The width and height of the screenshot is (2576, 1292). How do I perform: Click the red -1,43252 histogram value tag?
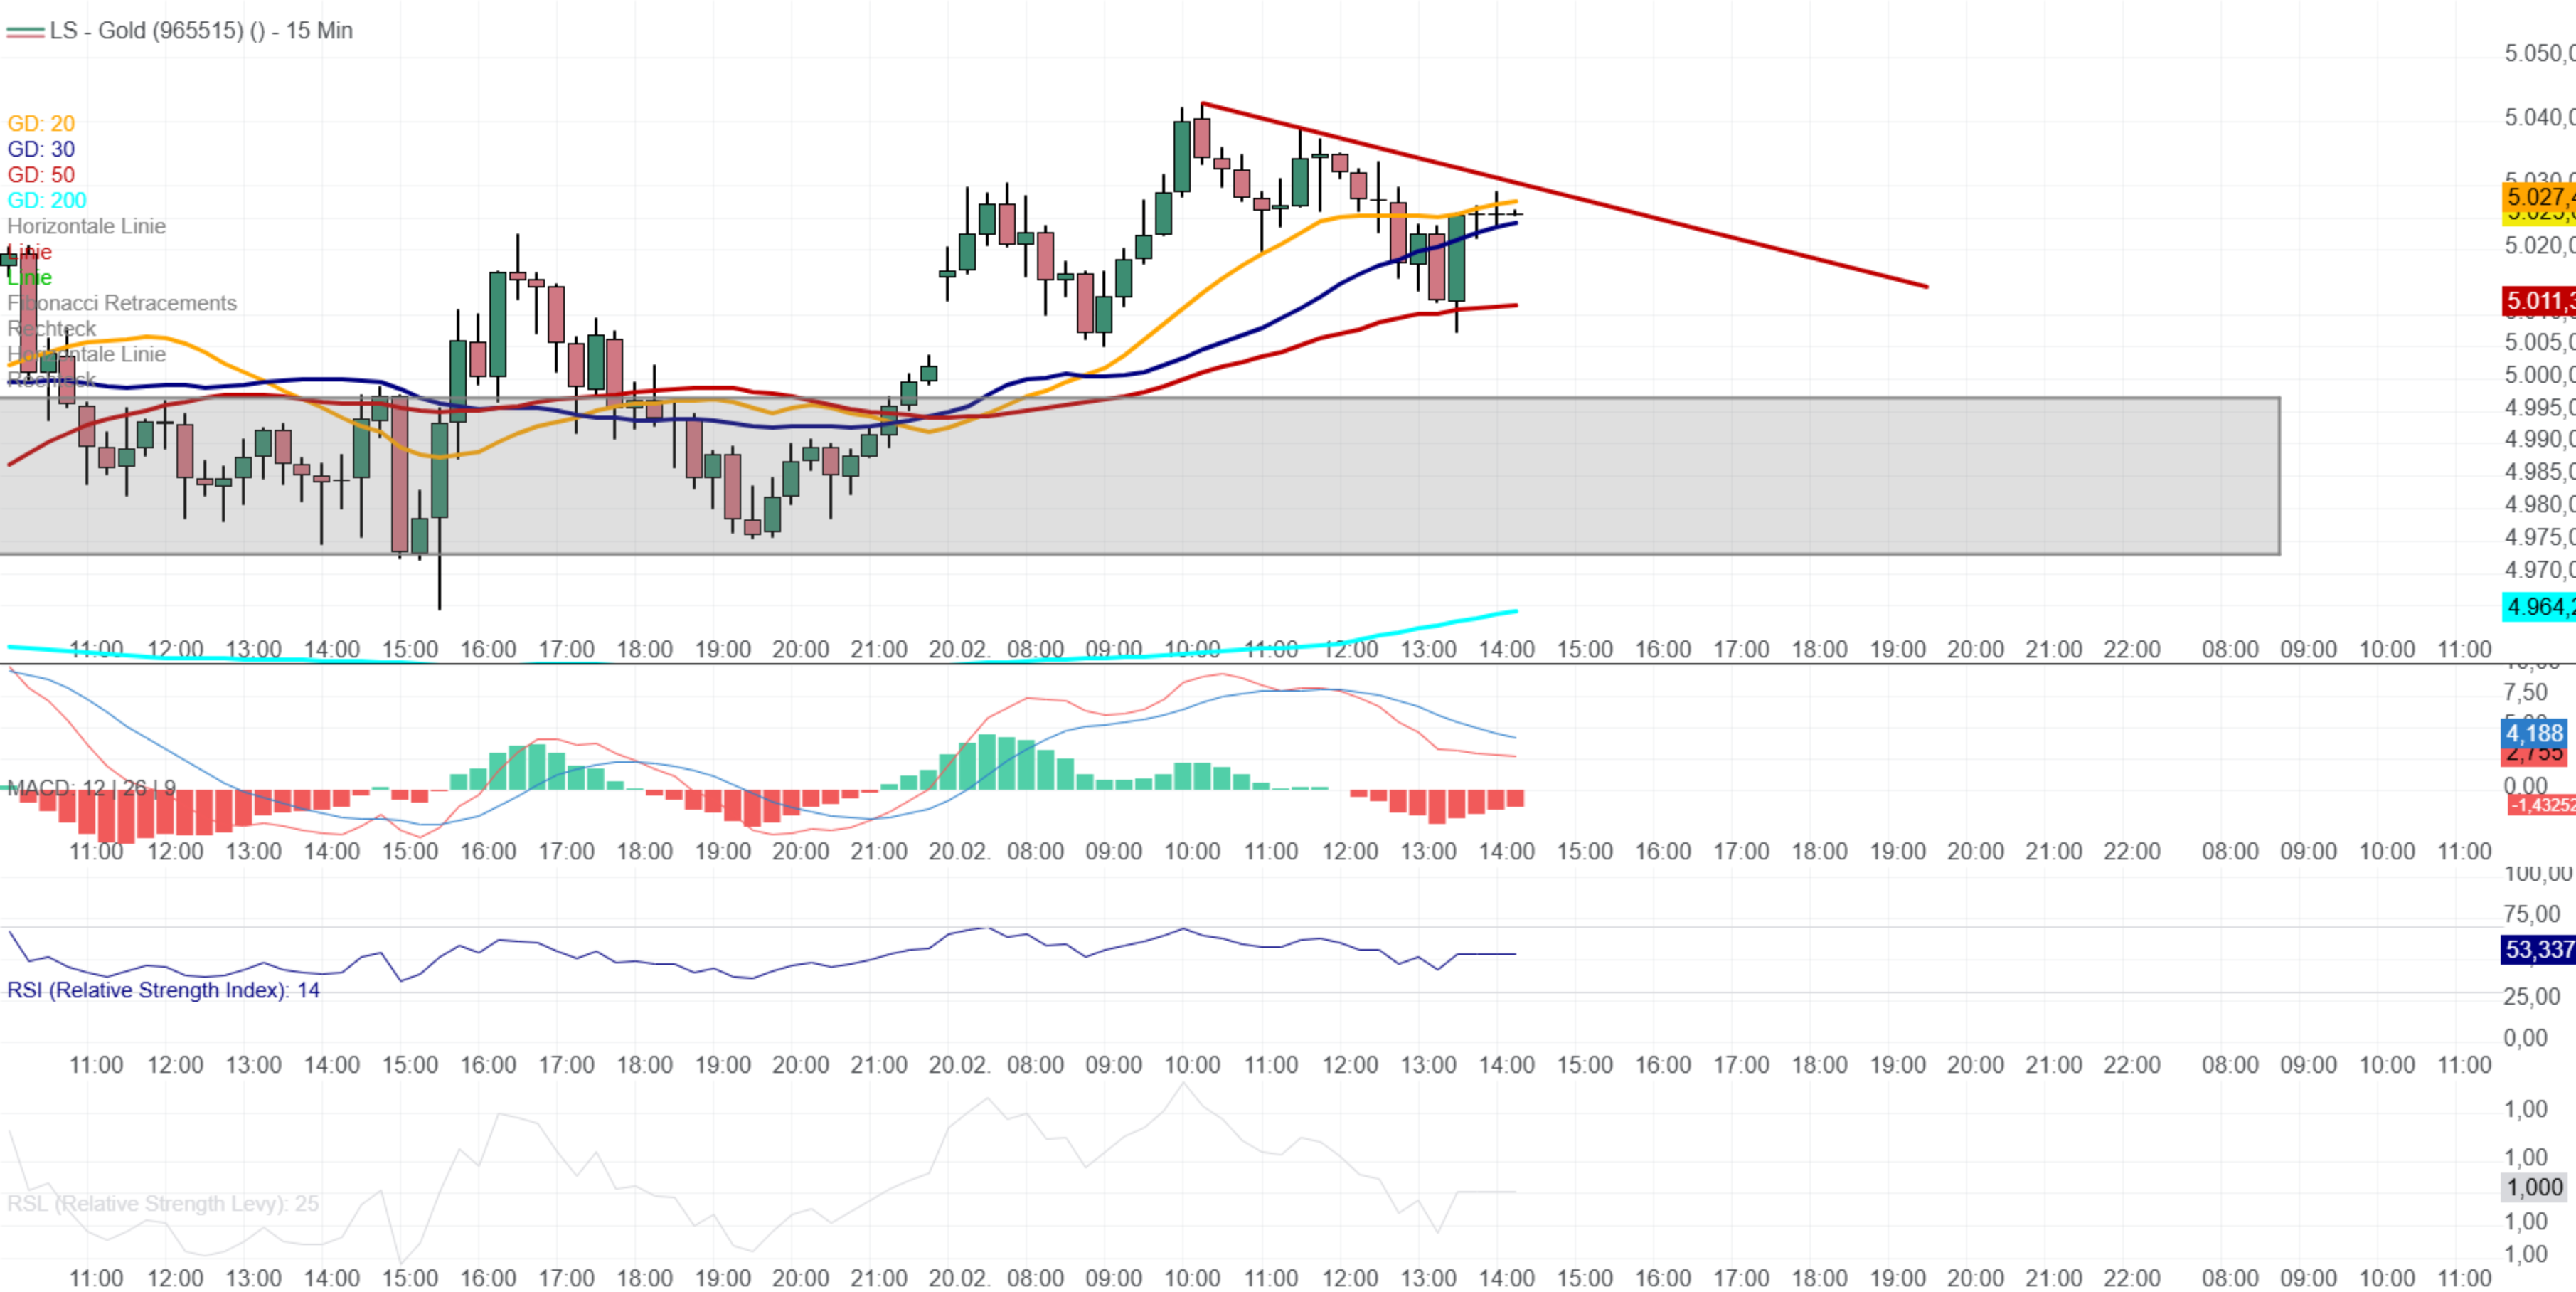pos(2541,805)
